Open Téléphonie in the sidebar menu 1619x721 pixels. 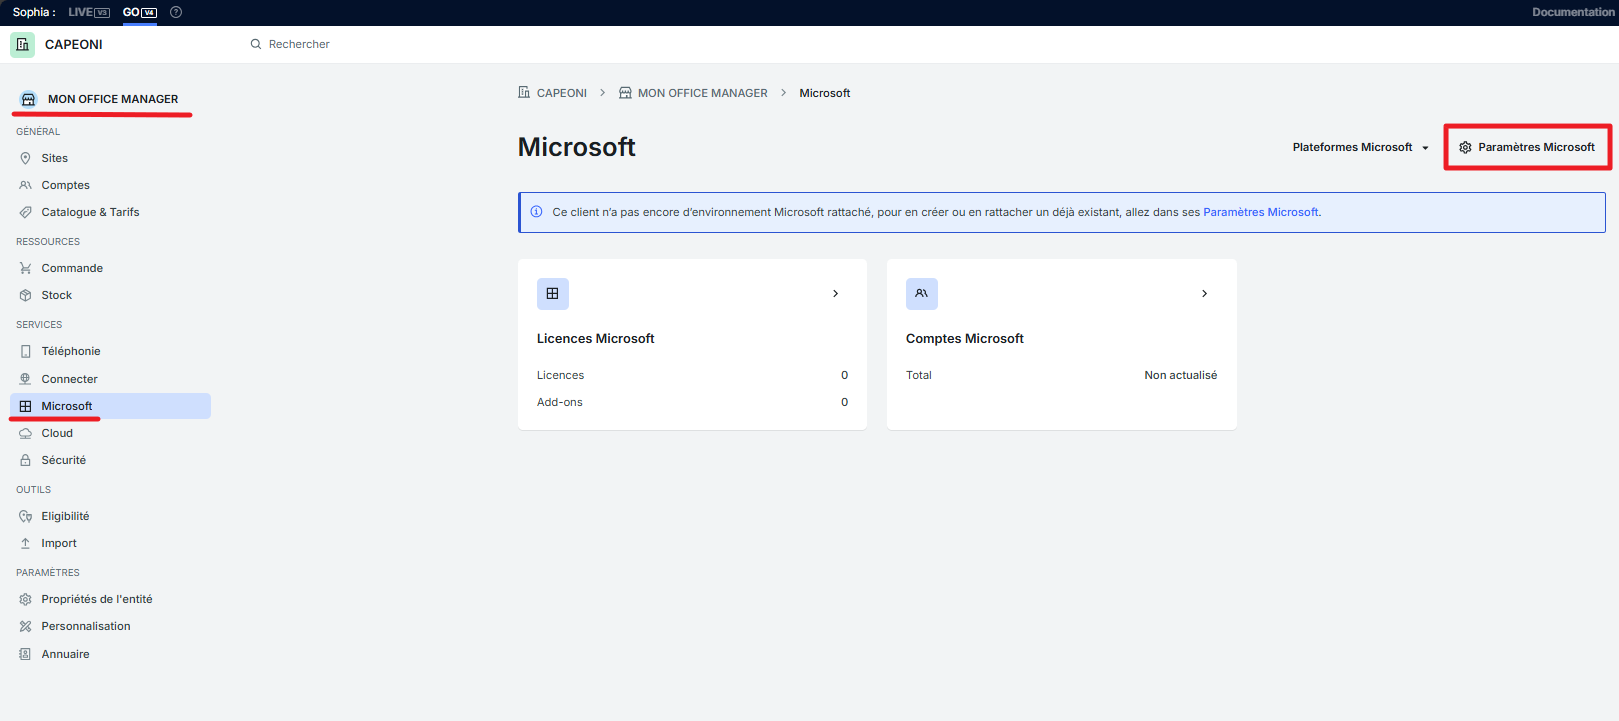coord(71,351)
